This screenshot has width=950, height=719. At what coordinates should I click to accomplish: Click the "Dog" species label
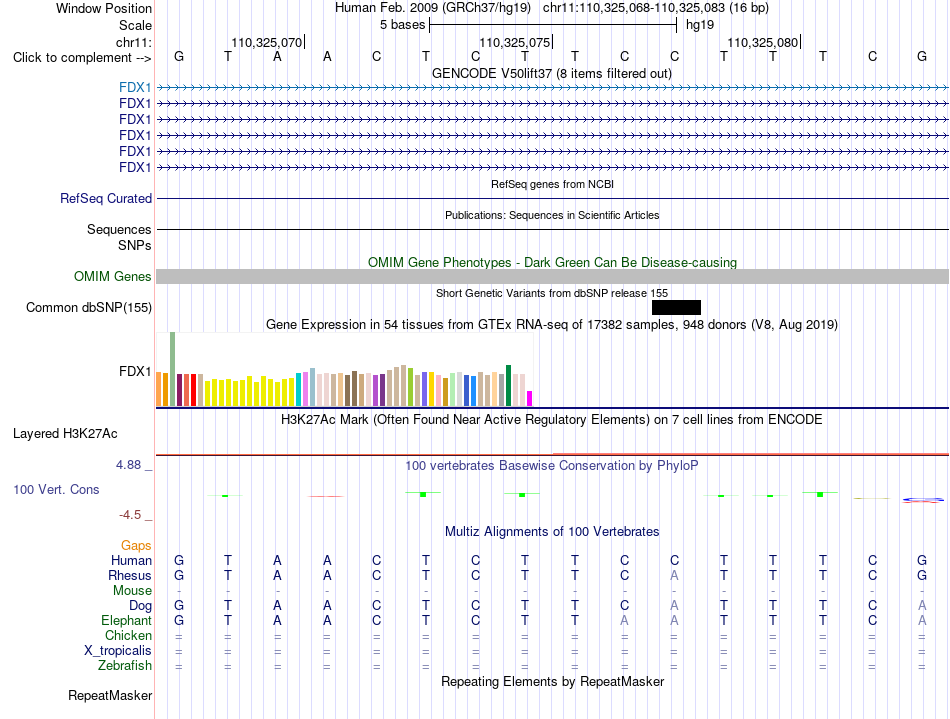point(140,606)
